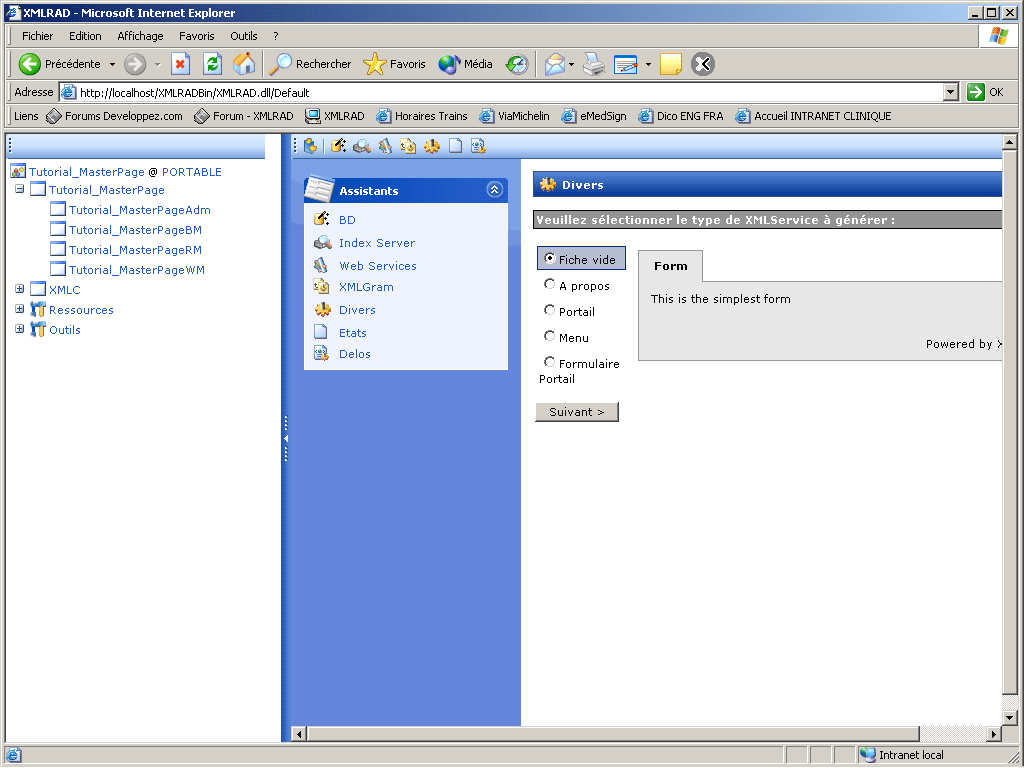Click the Web Services icon in Assistants panel
This screenshot has height=768, width=1024.
coord(321,266)
